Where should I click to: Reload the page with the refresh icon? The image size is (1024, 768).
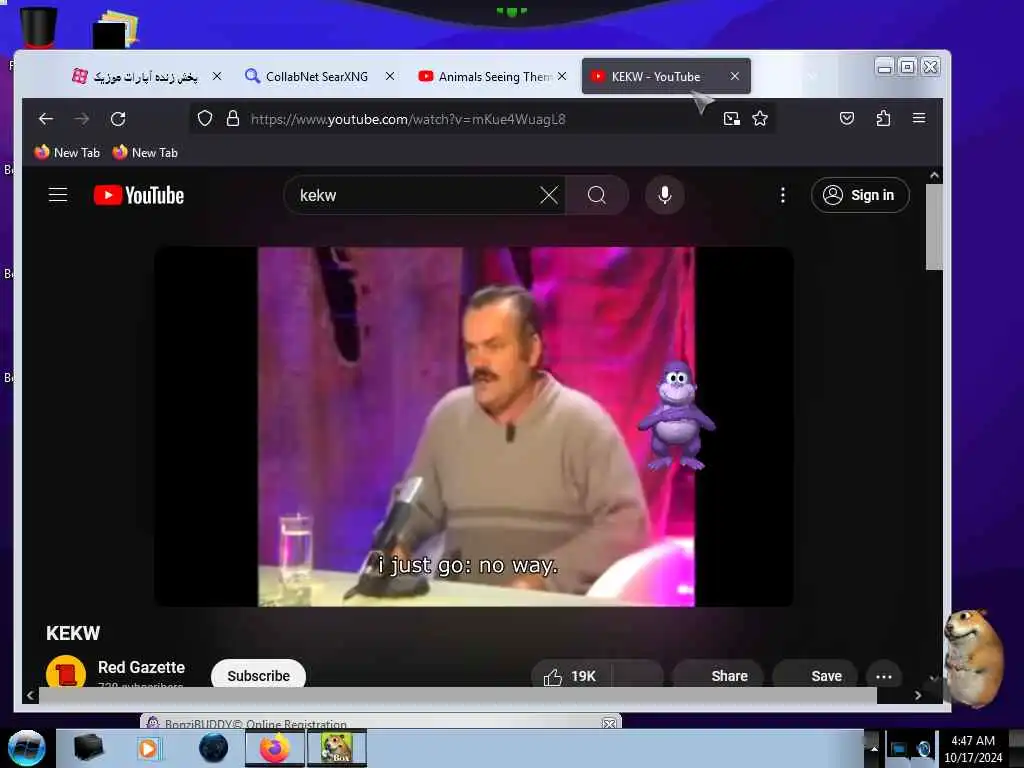point(118,119)
